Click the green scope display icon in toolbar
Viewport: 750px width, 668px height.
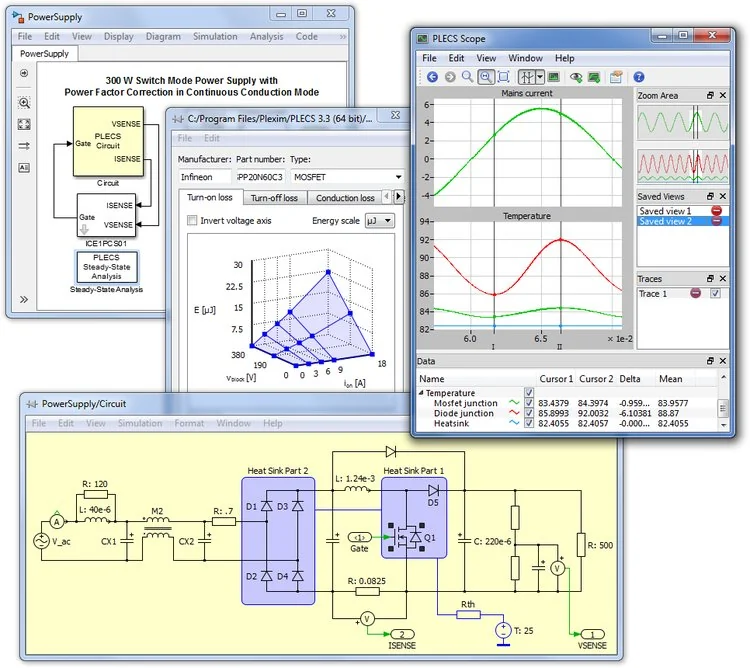(x=553, y=77)
